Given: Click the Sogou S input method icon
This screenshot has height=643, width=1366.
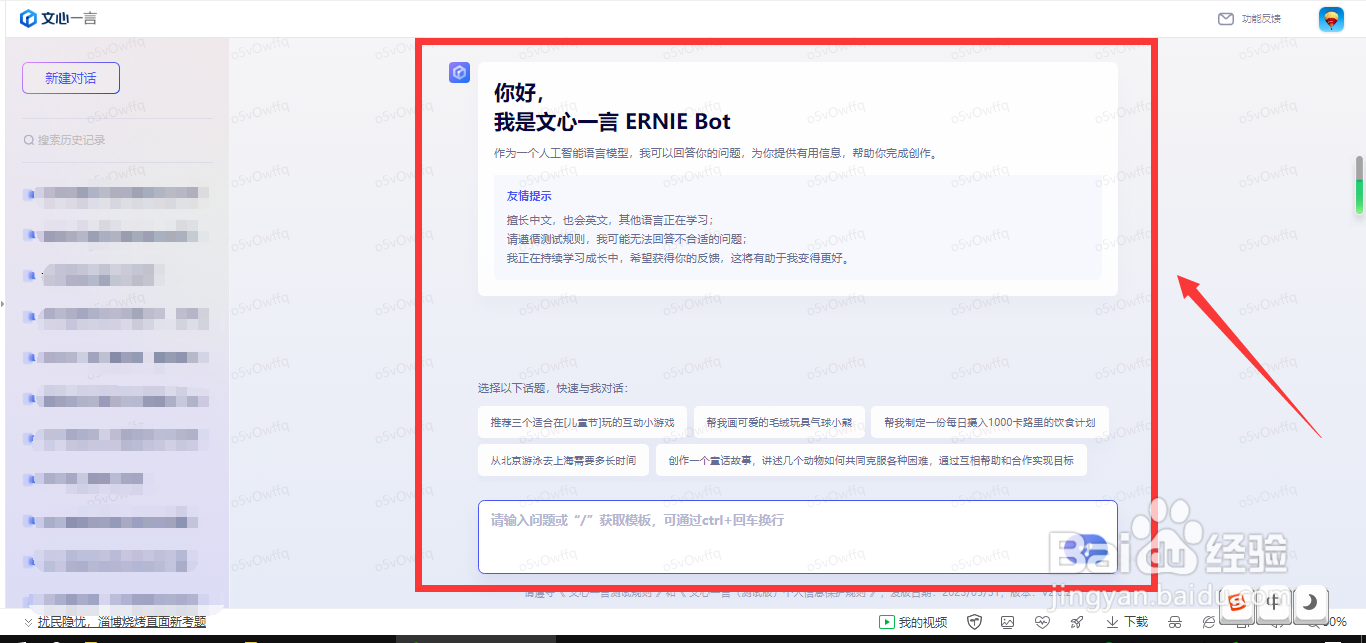Looking at the screenshot, I should pyautogui.click(x=1237, y=601).
